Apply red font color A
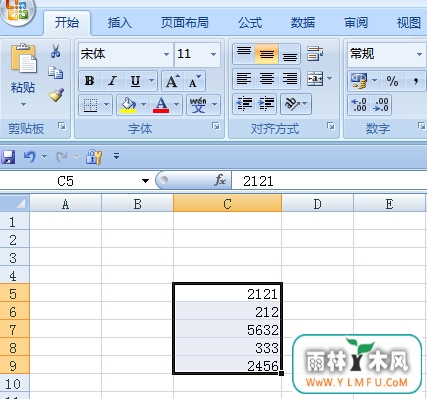Screen dimensions: 427x399 [x=161, y=105]
